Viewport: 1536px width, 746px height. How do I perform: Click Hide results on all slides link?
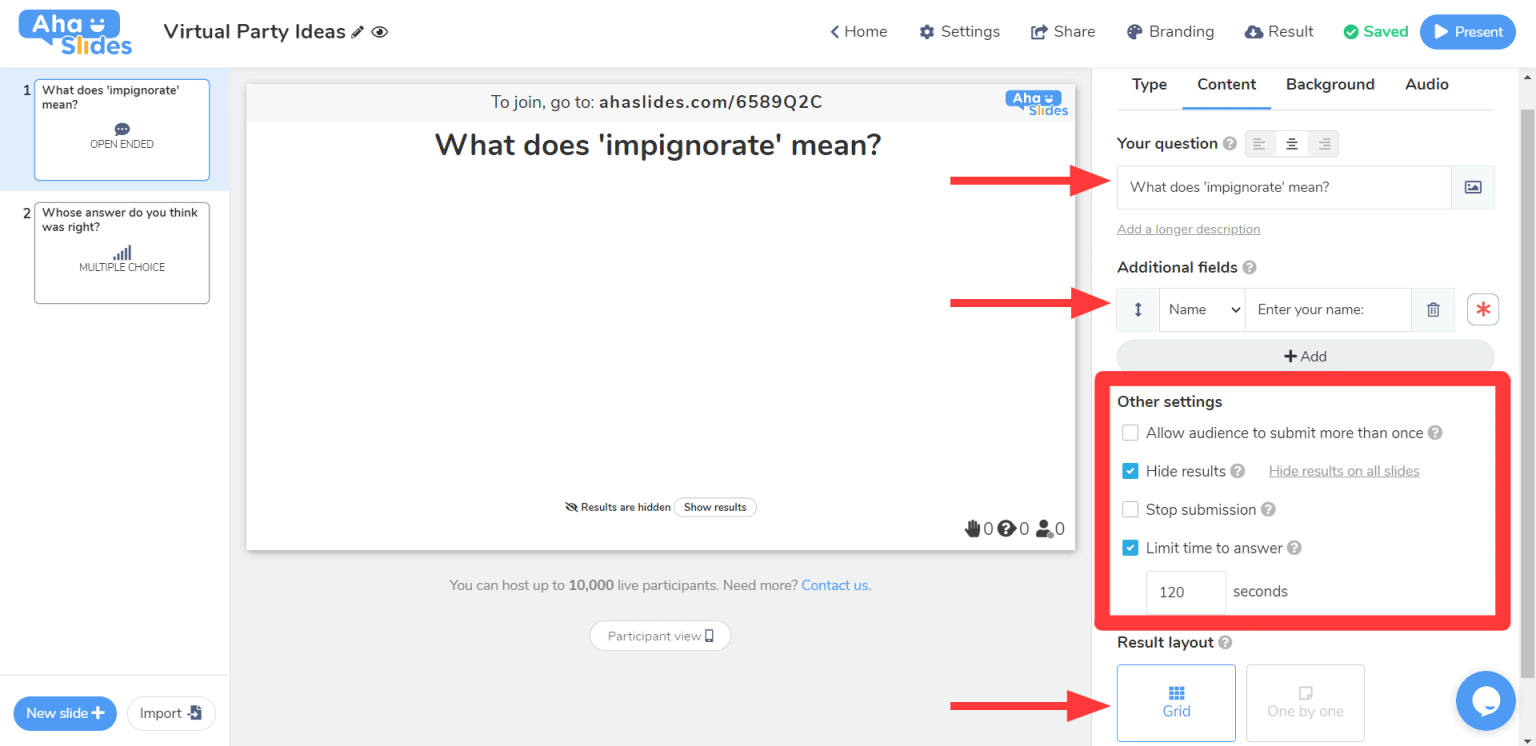[x=1343, y=471]
